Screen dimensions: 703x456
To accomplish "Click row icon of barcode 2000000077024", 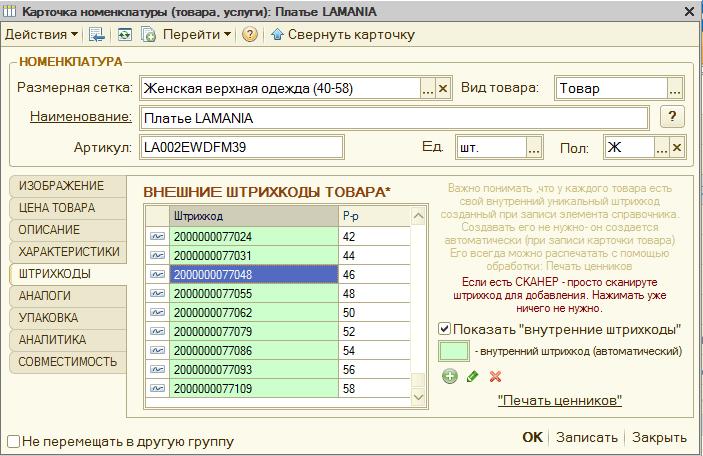I will click(157, 236).
